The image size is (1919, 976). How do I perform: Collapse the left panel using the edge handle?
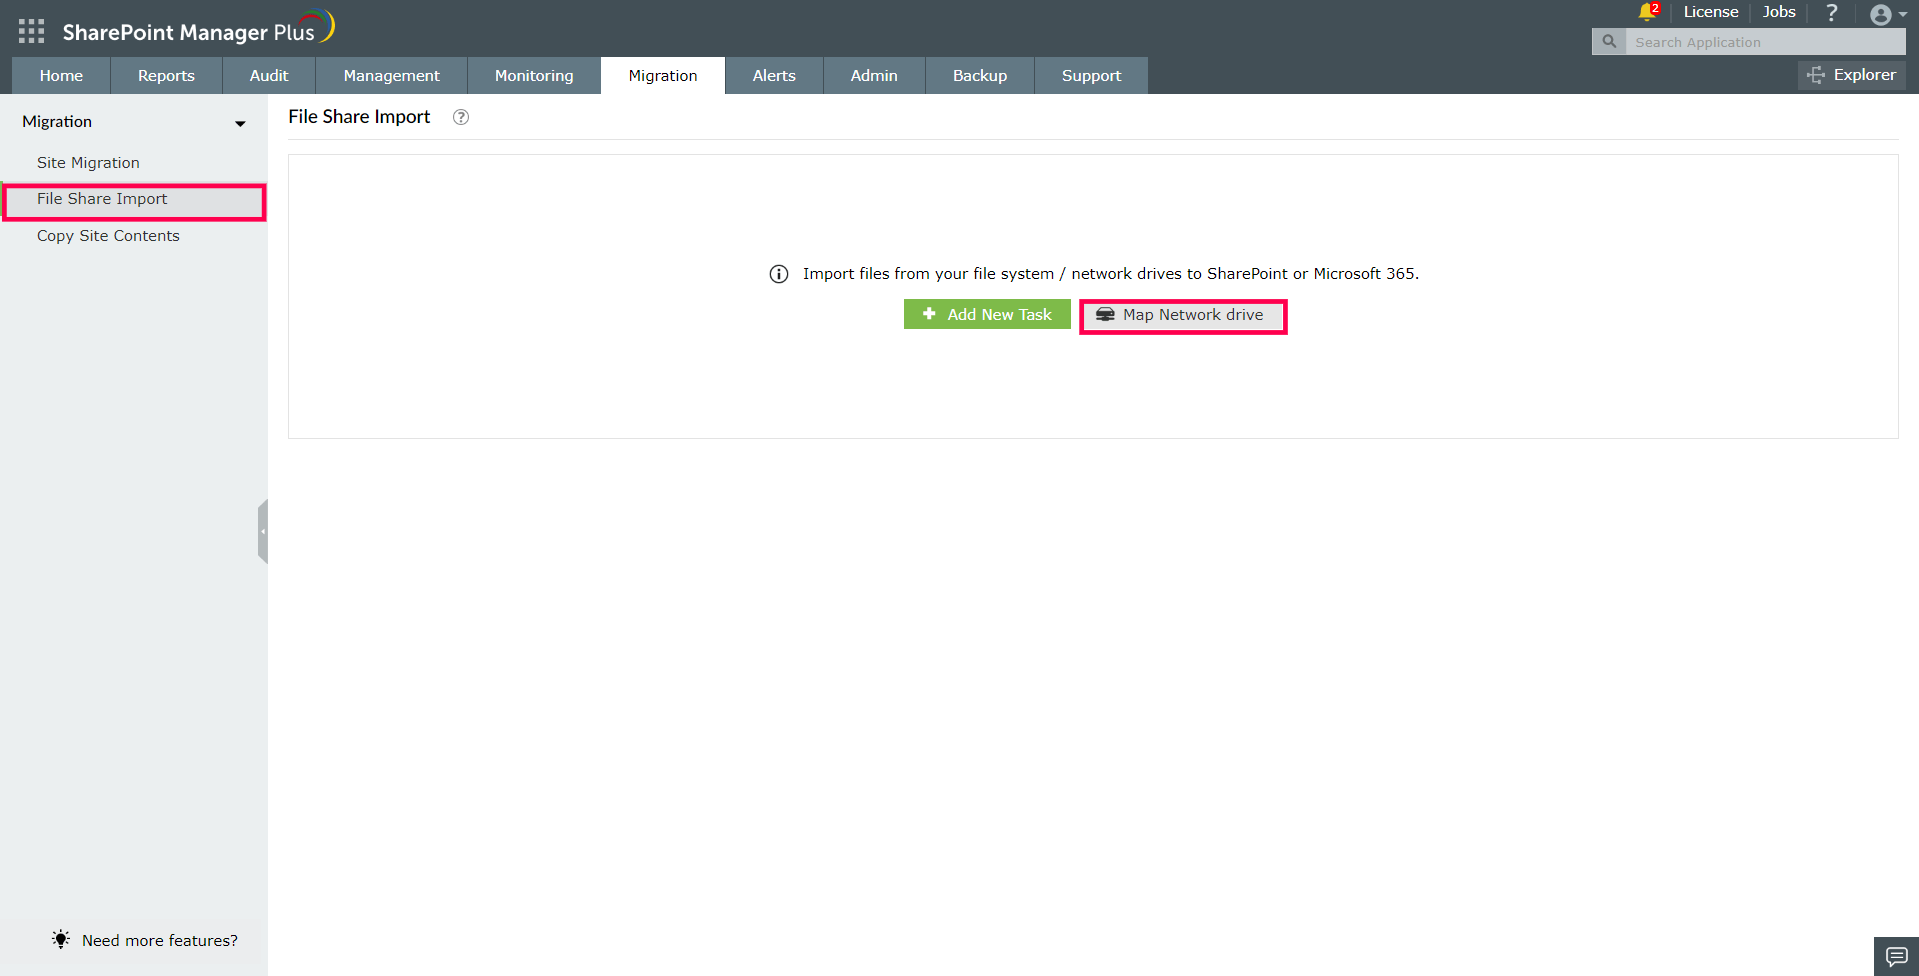pyautogui.click(x=263, y=531)
